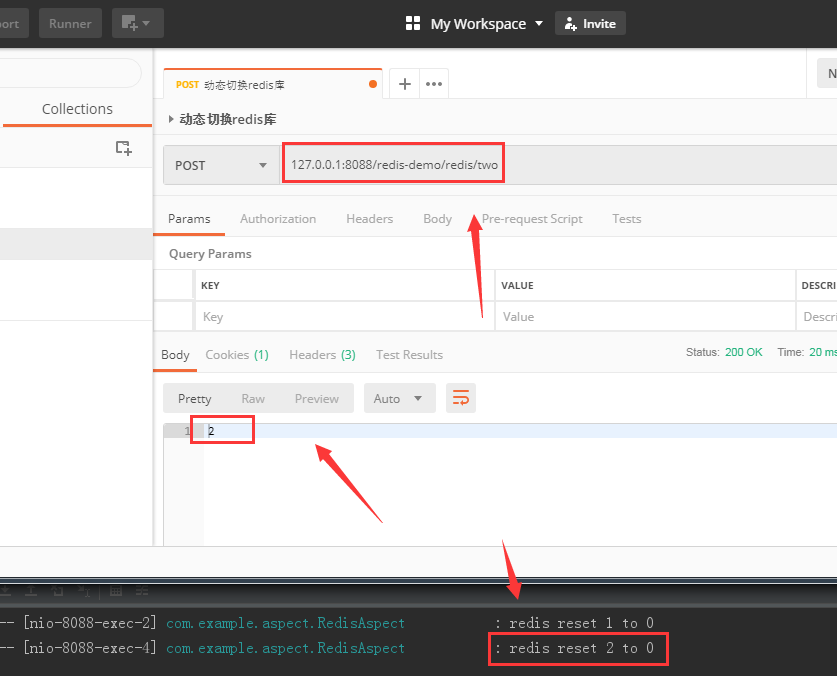The height and width of the screenshot is (676, 837).
Task: Click the Value input cell
Action: [x=645, y=317]
